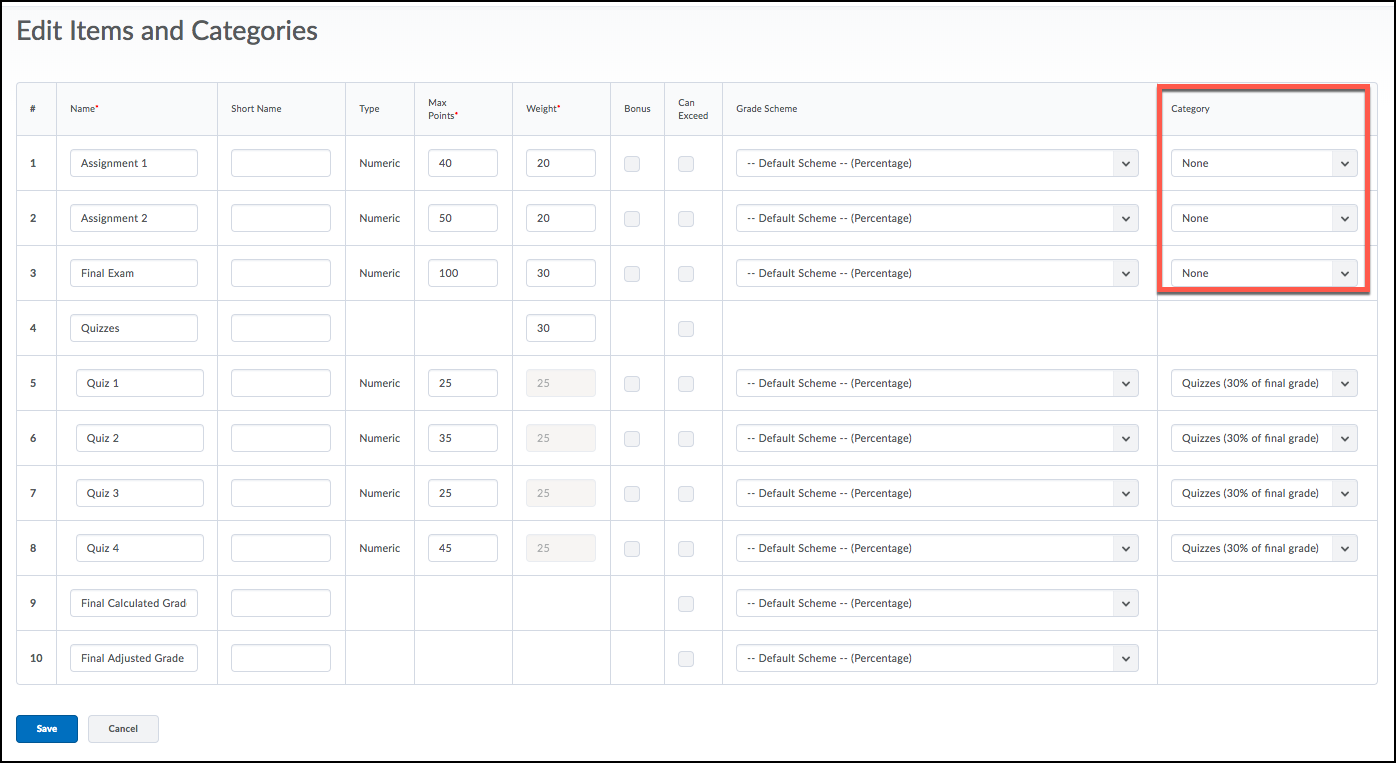Edit Max Points of Assignment 2
Image resolution: width=1396 pixels, height=763 pixels.
coord(463,218)
